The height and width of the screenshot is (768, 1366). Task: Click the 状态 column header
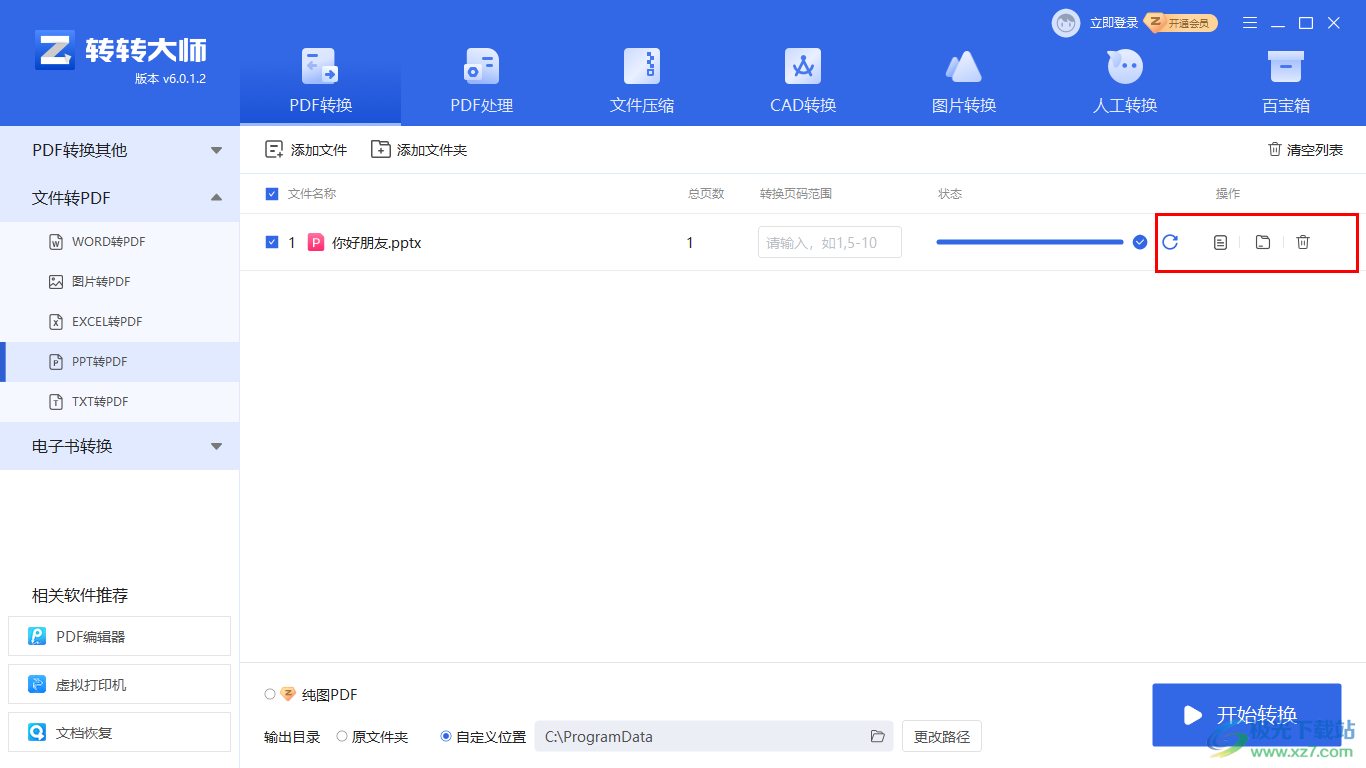coord(950,194)
